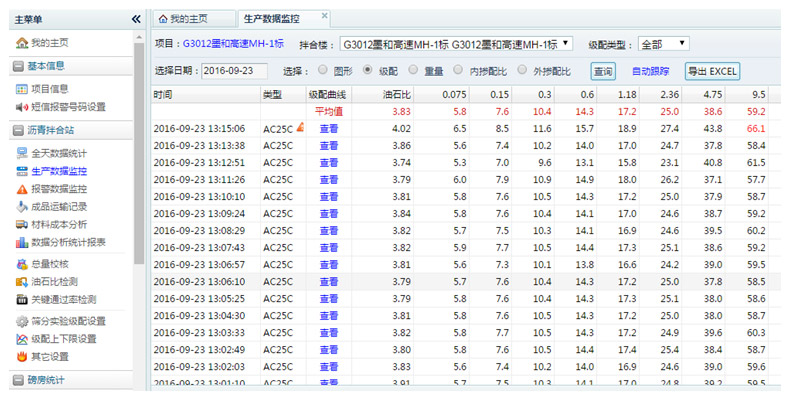Click the 平均值 label in the average row
Screen dimensions: 788x397
coord(329,112)
